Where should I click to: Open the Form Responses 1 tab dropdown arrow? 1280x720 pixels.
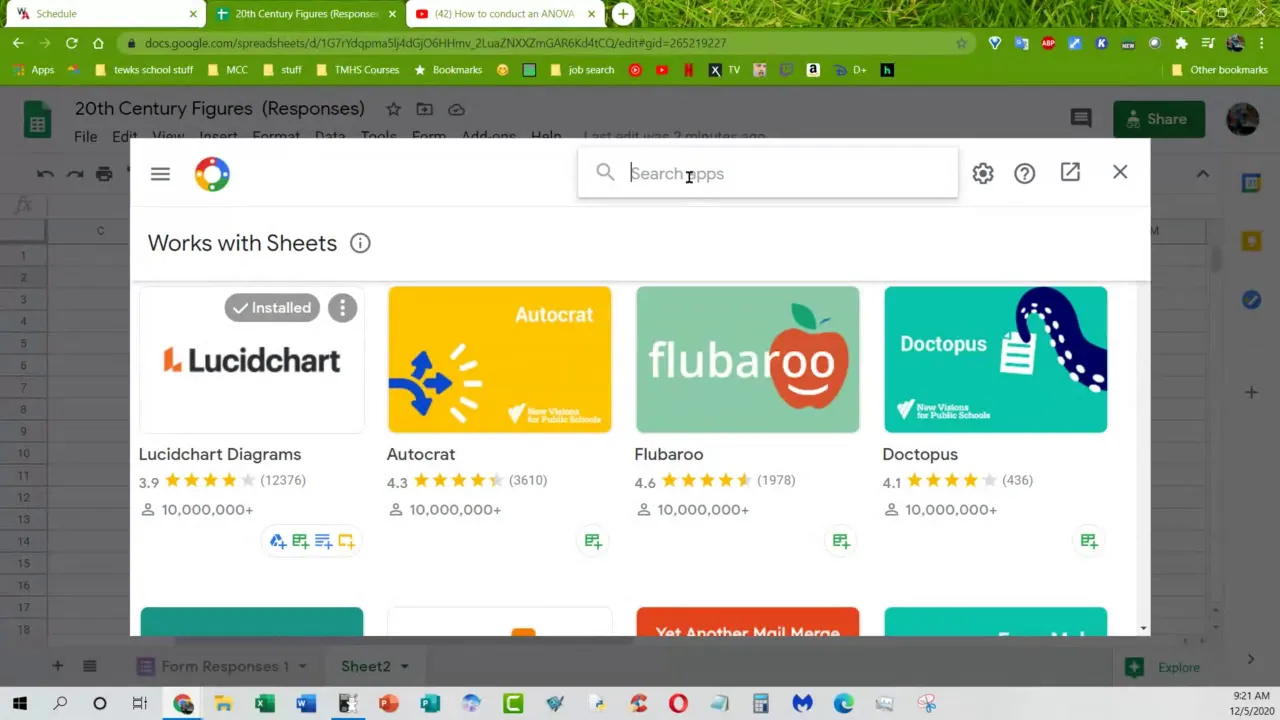pyautogui.click(x=302, y=666)
